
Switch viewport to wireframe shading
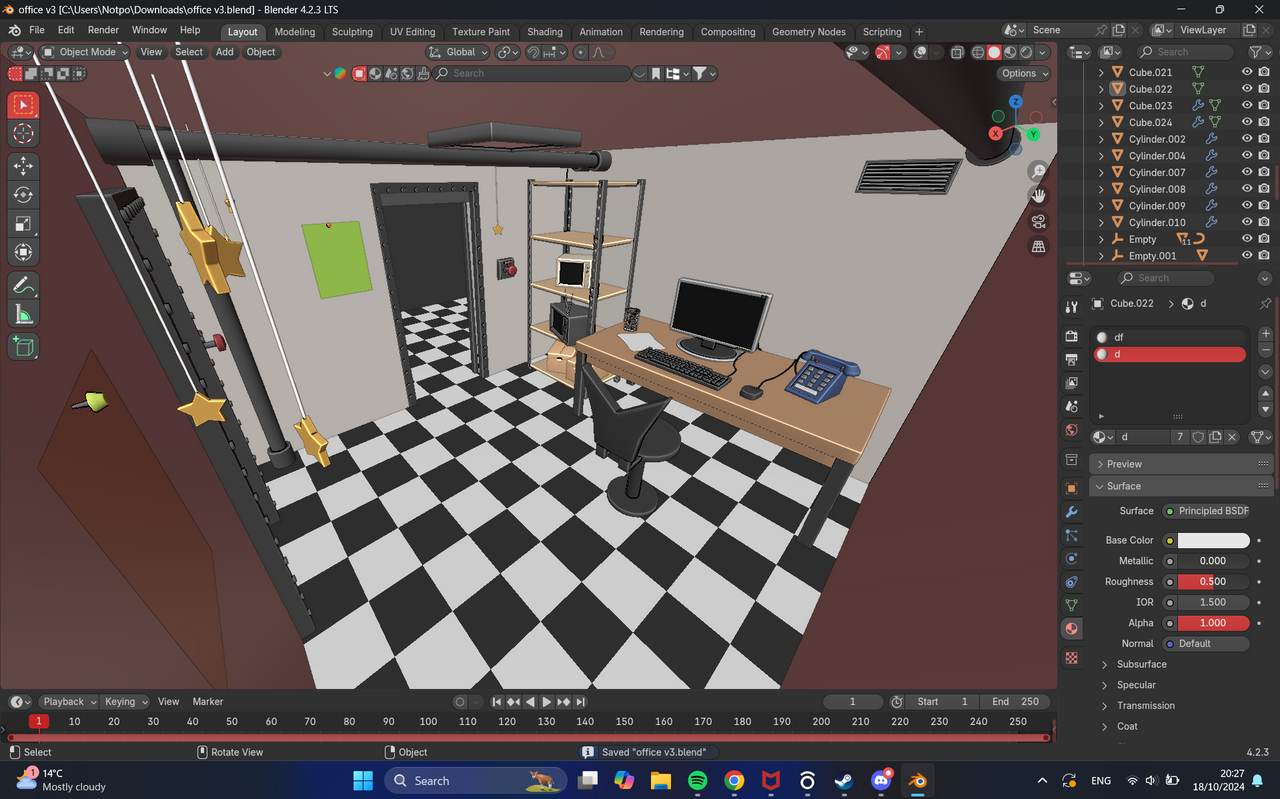[978, 52]
